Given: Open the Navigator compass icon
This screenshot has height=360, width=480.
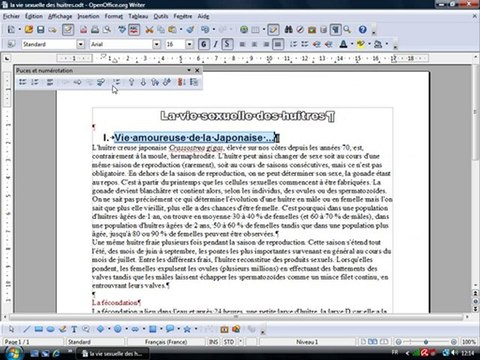Looking at the screenshot, I should point(300,30).
